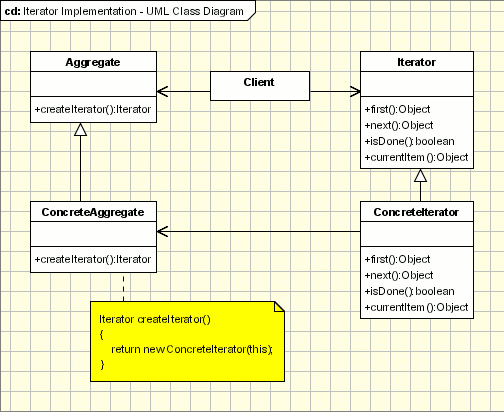Select Iterator's isDone():boolean method

(410, 141)
